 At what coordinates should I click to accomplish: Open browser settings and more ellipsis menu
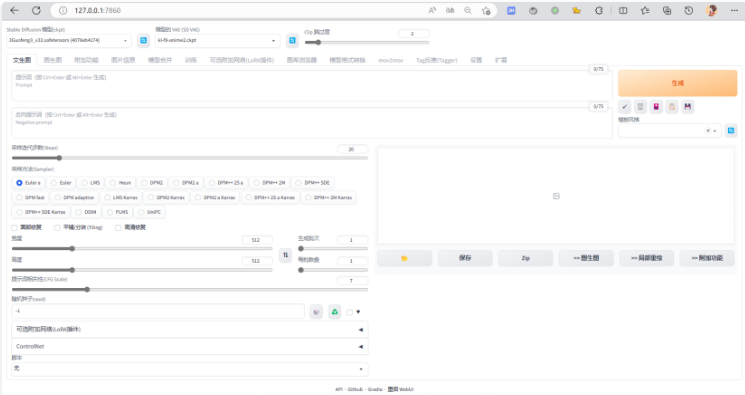734,10
